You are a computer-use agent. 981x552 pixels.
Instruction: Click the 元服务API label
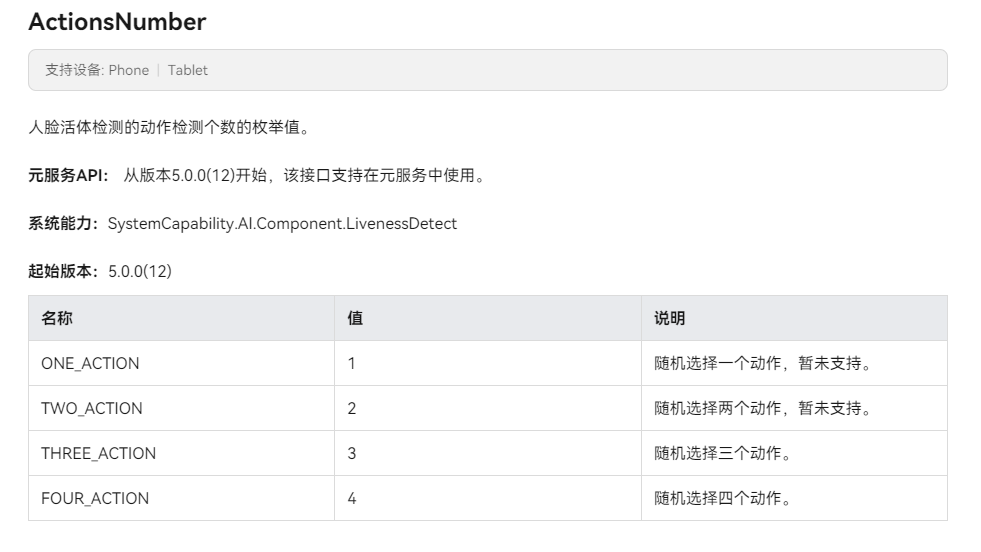point(68,176)
